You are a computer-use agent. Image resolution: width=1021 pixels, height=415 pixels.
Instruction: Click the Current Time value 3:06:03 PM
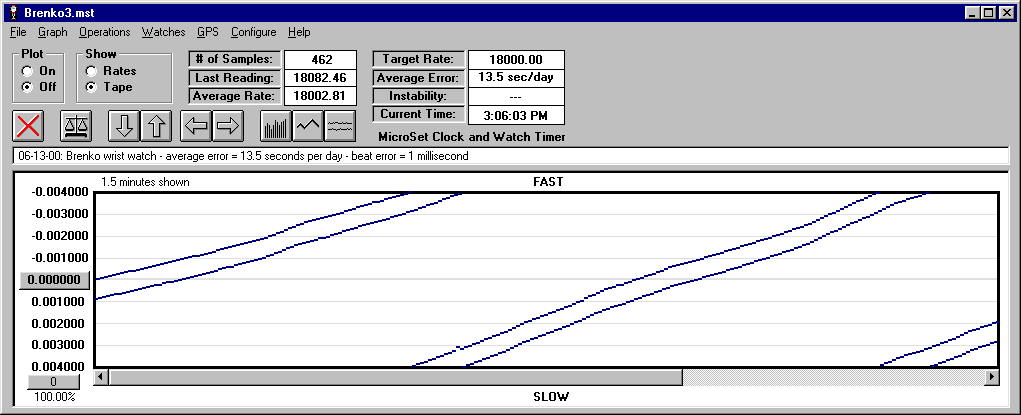coord(516,115)
